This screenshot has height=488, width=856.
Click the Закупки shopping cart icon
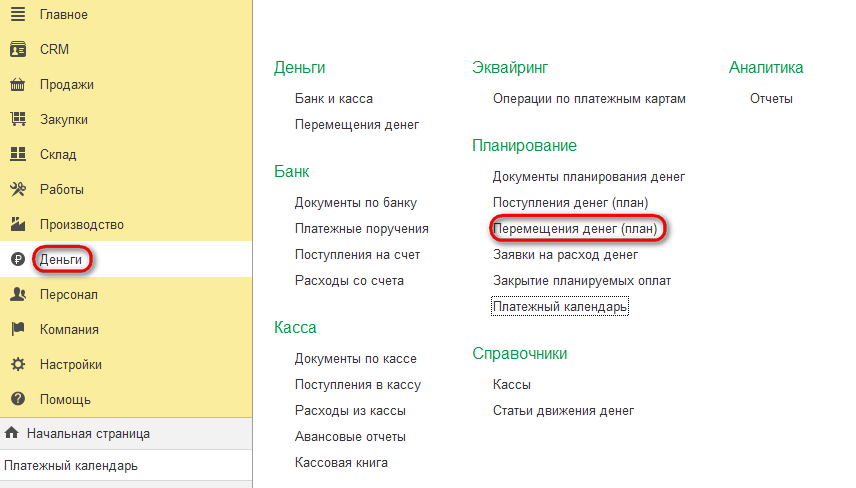click(x=18, y=119)
